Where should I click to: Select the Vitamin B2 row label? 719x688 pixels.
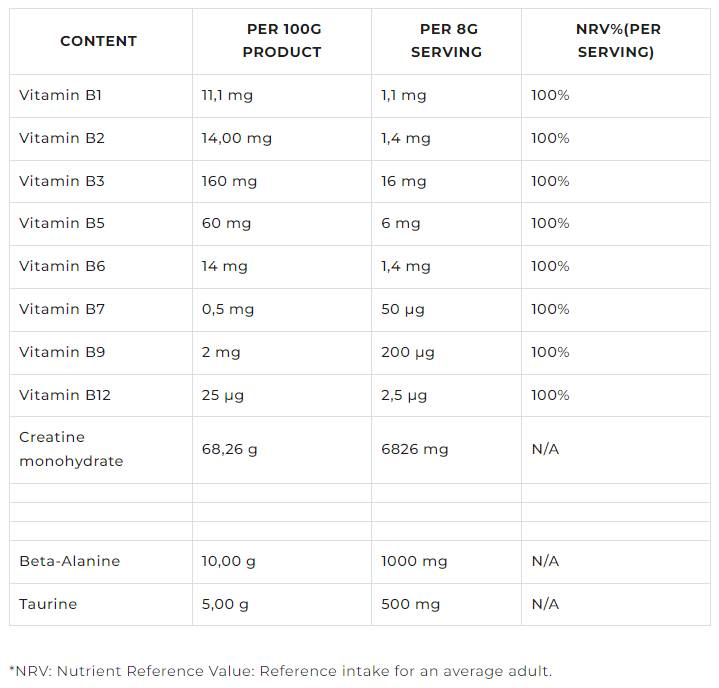[x=62, y=138]
